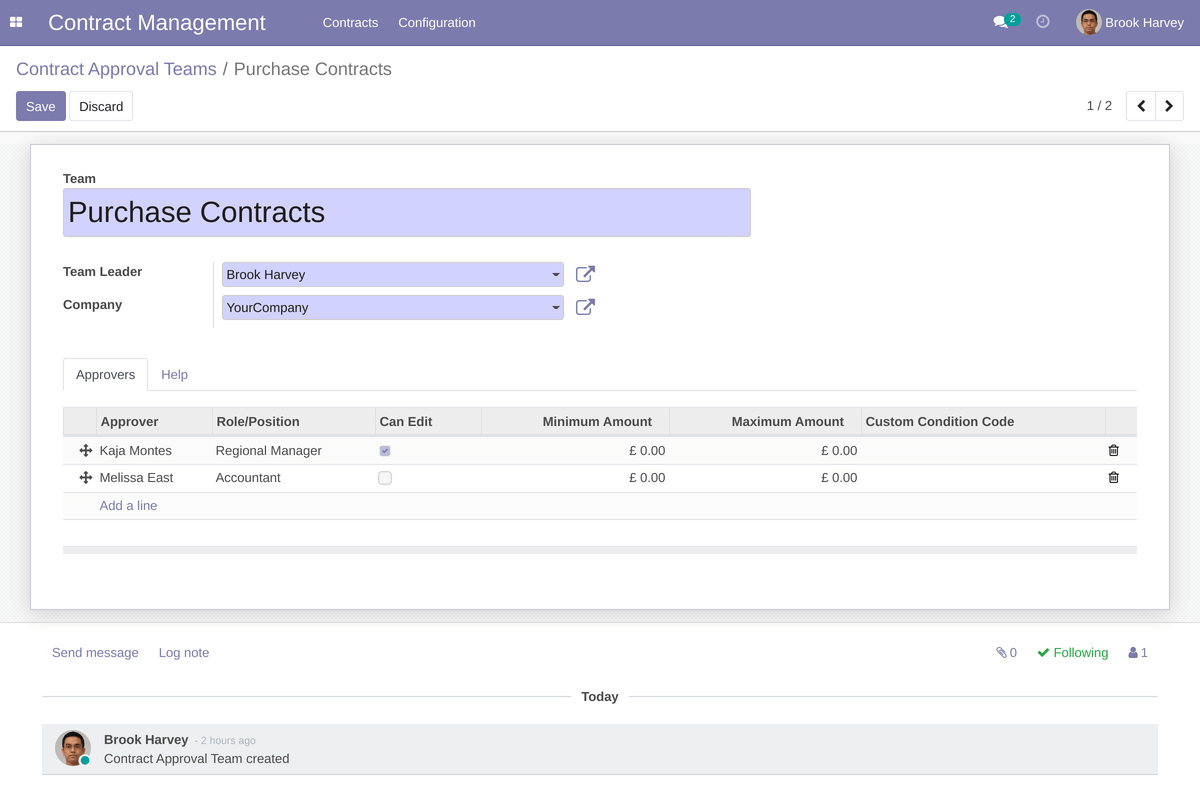The image size is (1200, 797).
Task: Open the activities clock icon
Action: 1042,22
